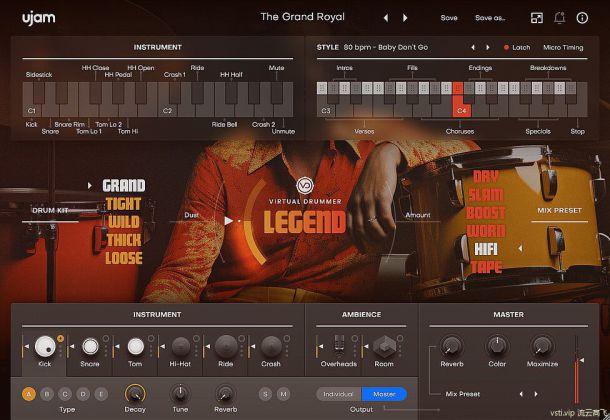
Task: Select DRY mix preset
Action: (486, 177)
